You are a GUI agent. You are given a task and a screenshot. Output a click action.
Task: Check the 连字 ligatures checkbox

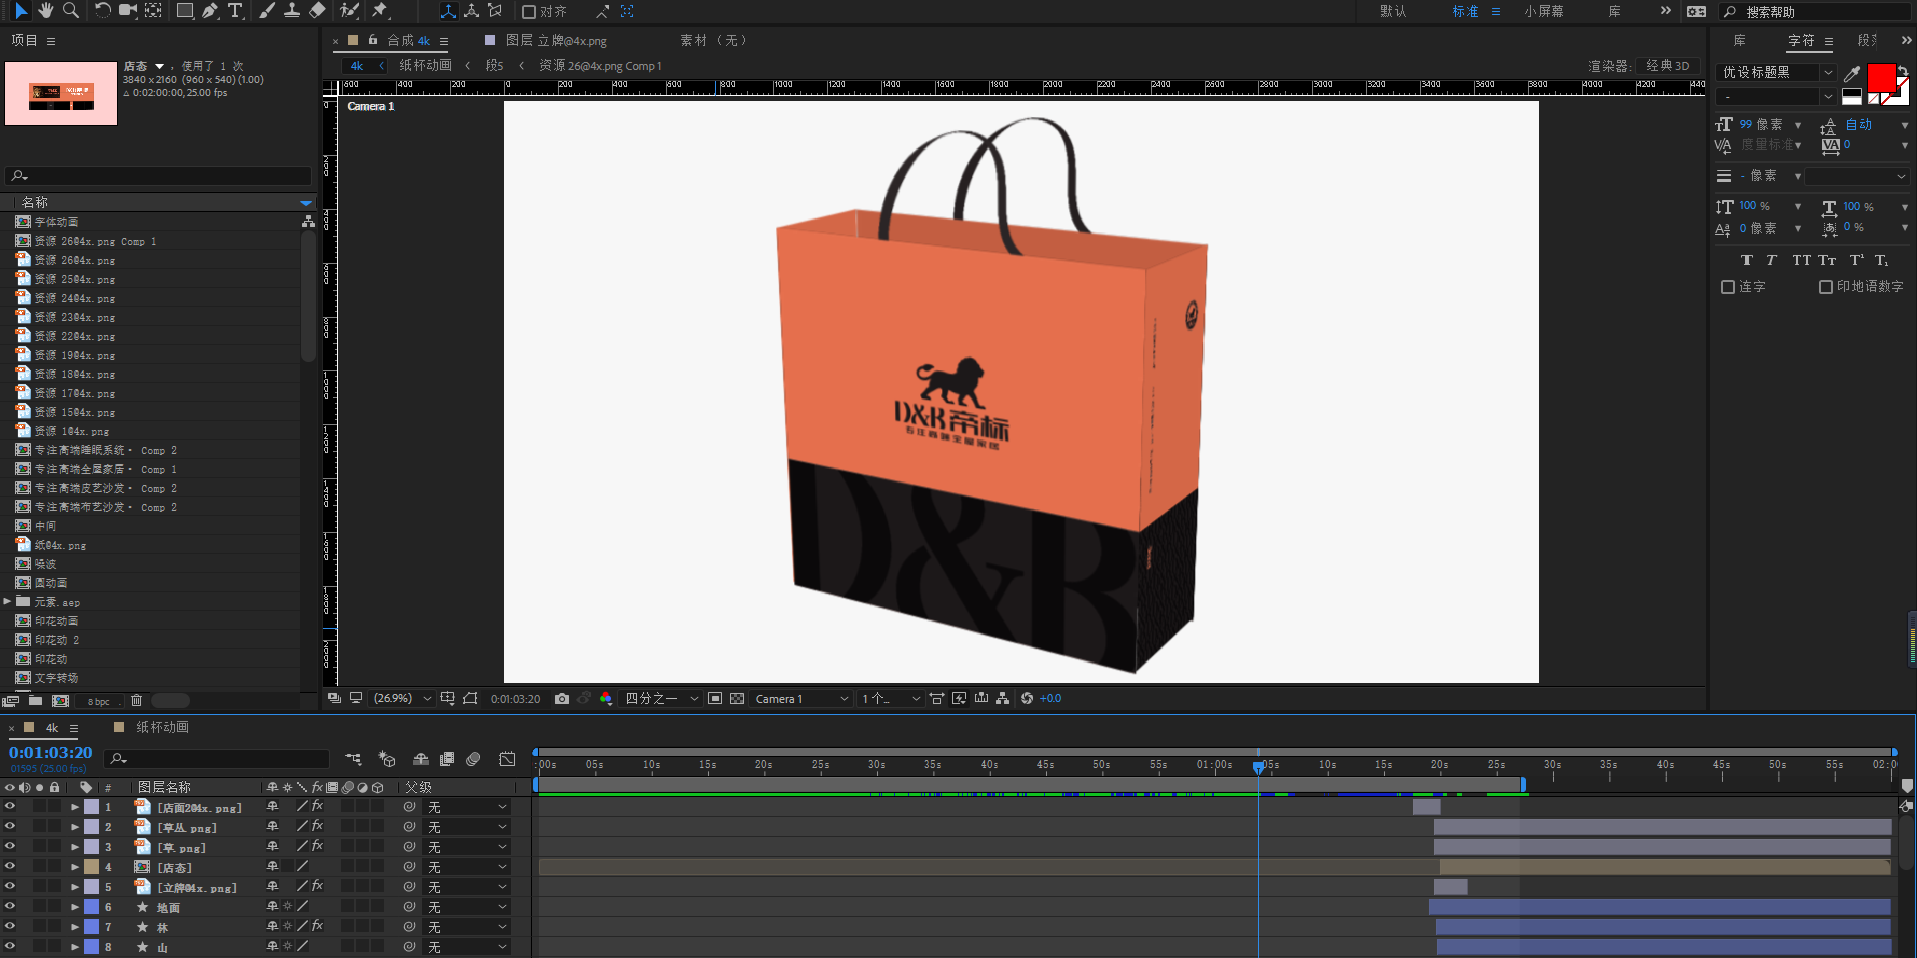click(1728, 287)
